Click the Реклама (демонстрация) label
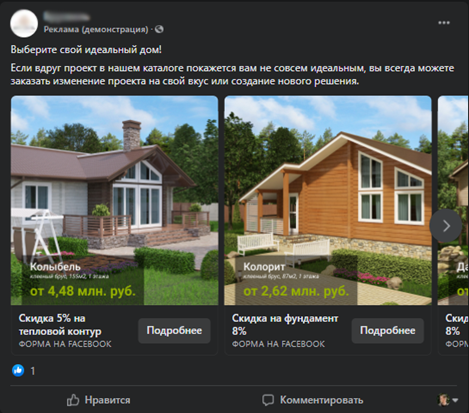Screen dimensions: 469x413 point(96,29)
